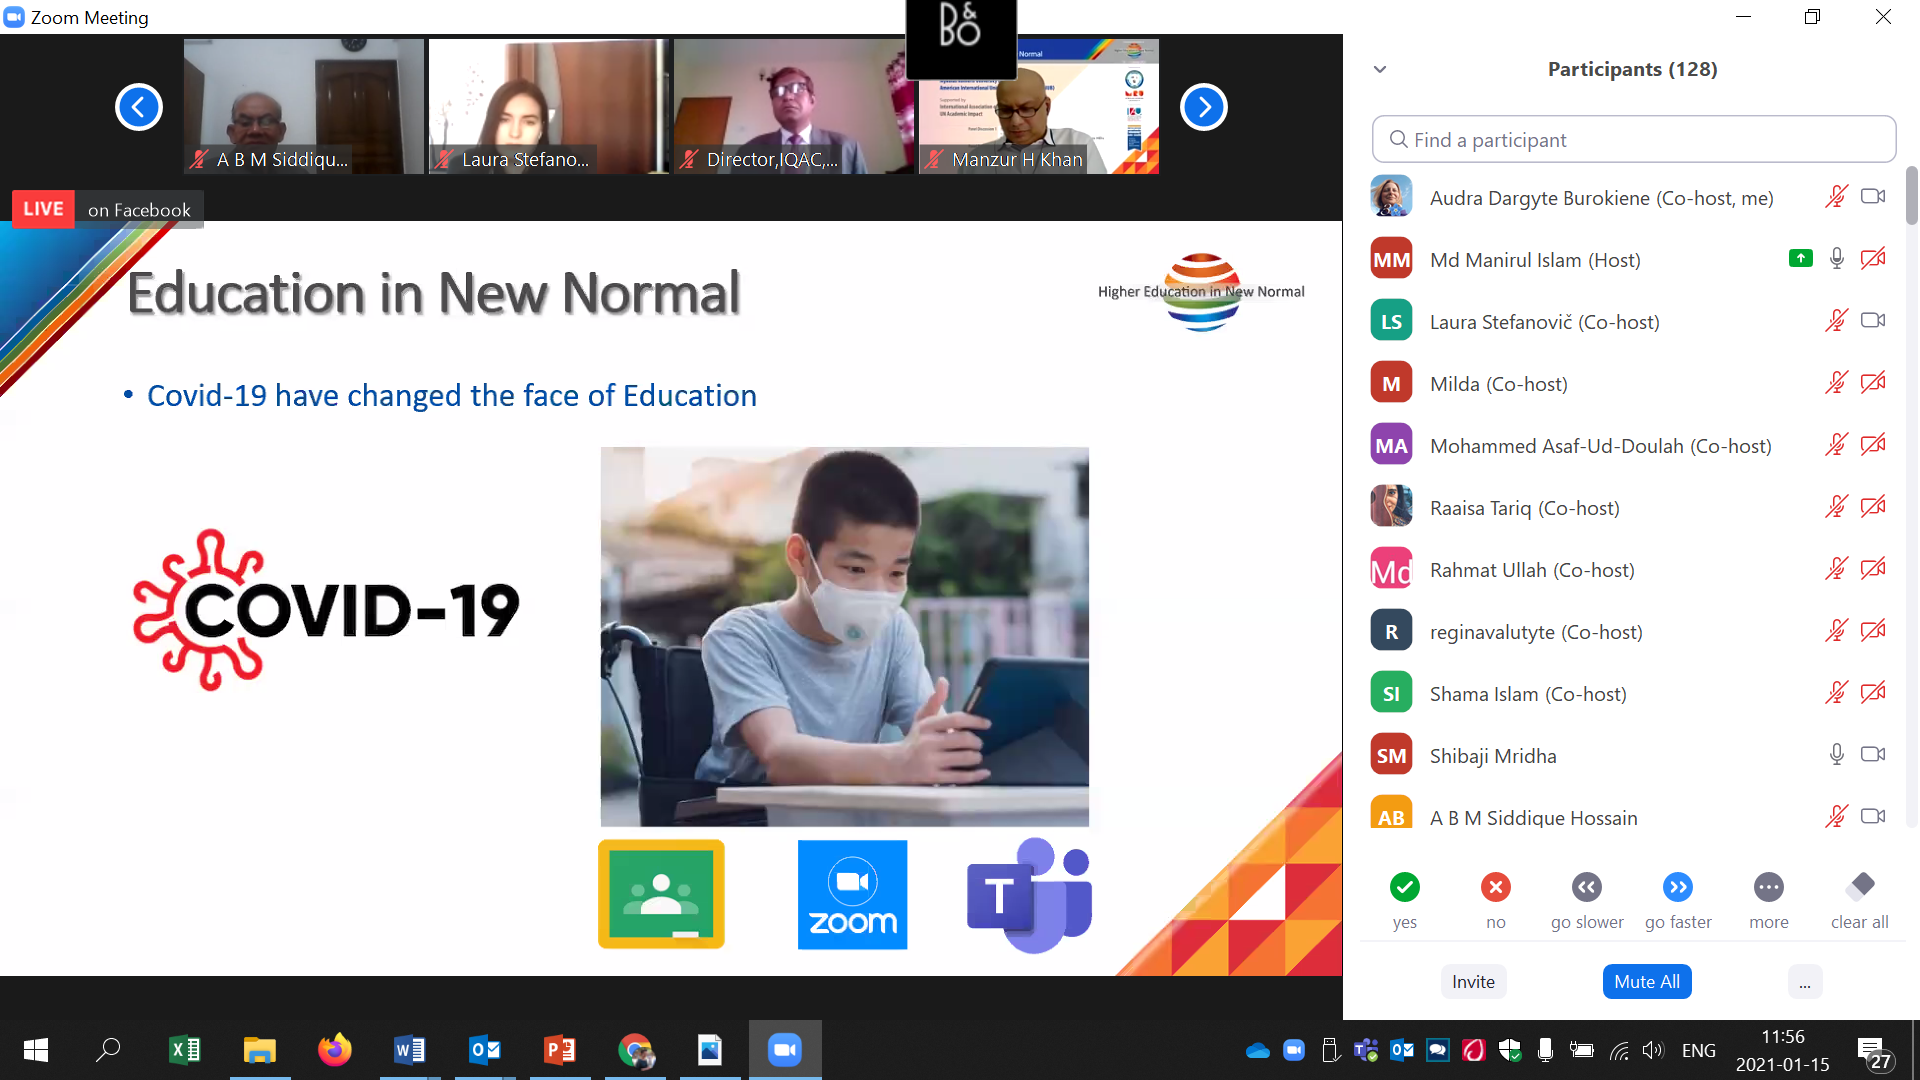
Task: Select Manzur H Khan video thumbnail
Action: click(1038, 106)
